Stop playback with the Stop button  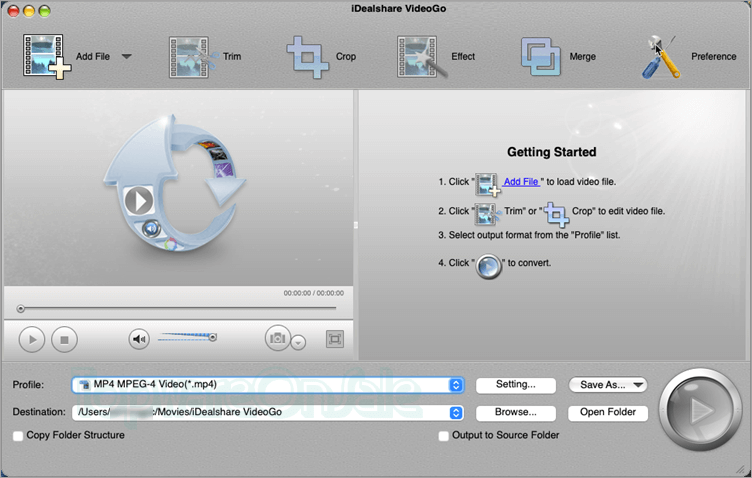tap(64, 339)
